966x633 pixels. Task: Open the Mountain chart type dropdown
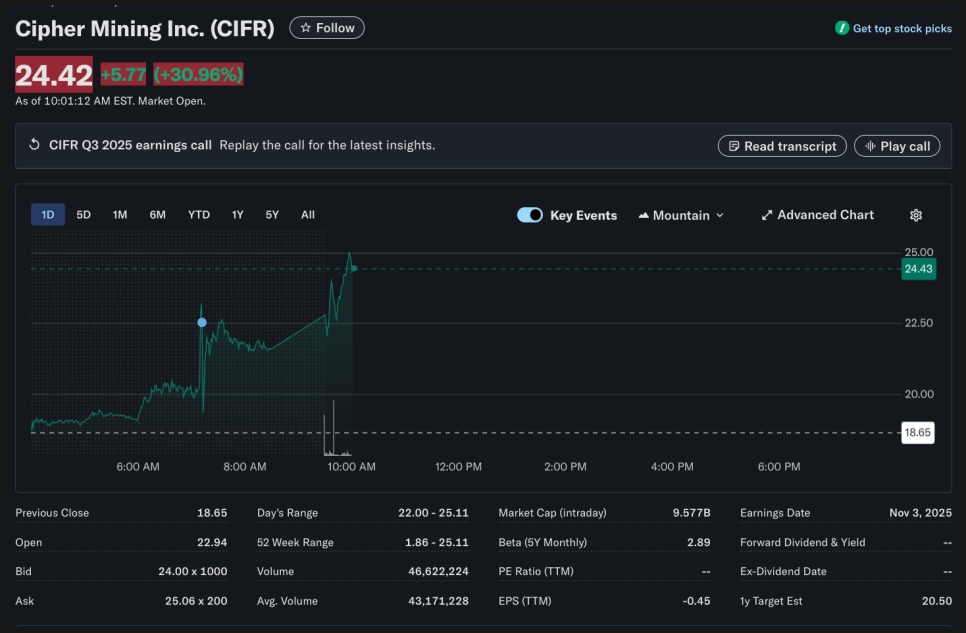pyautogui.click(x=680, y=215)
